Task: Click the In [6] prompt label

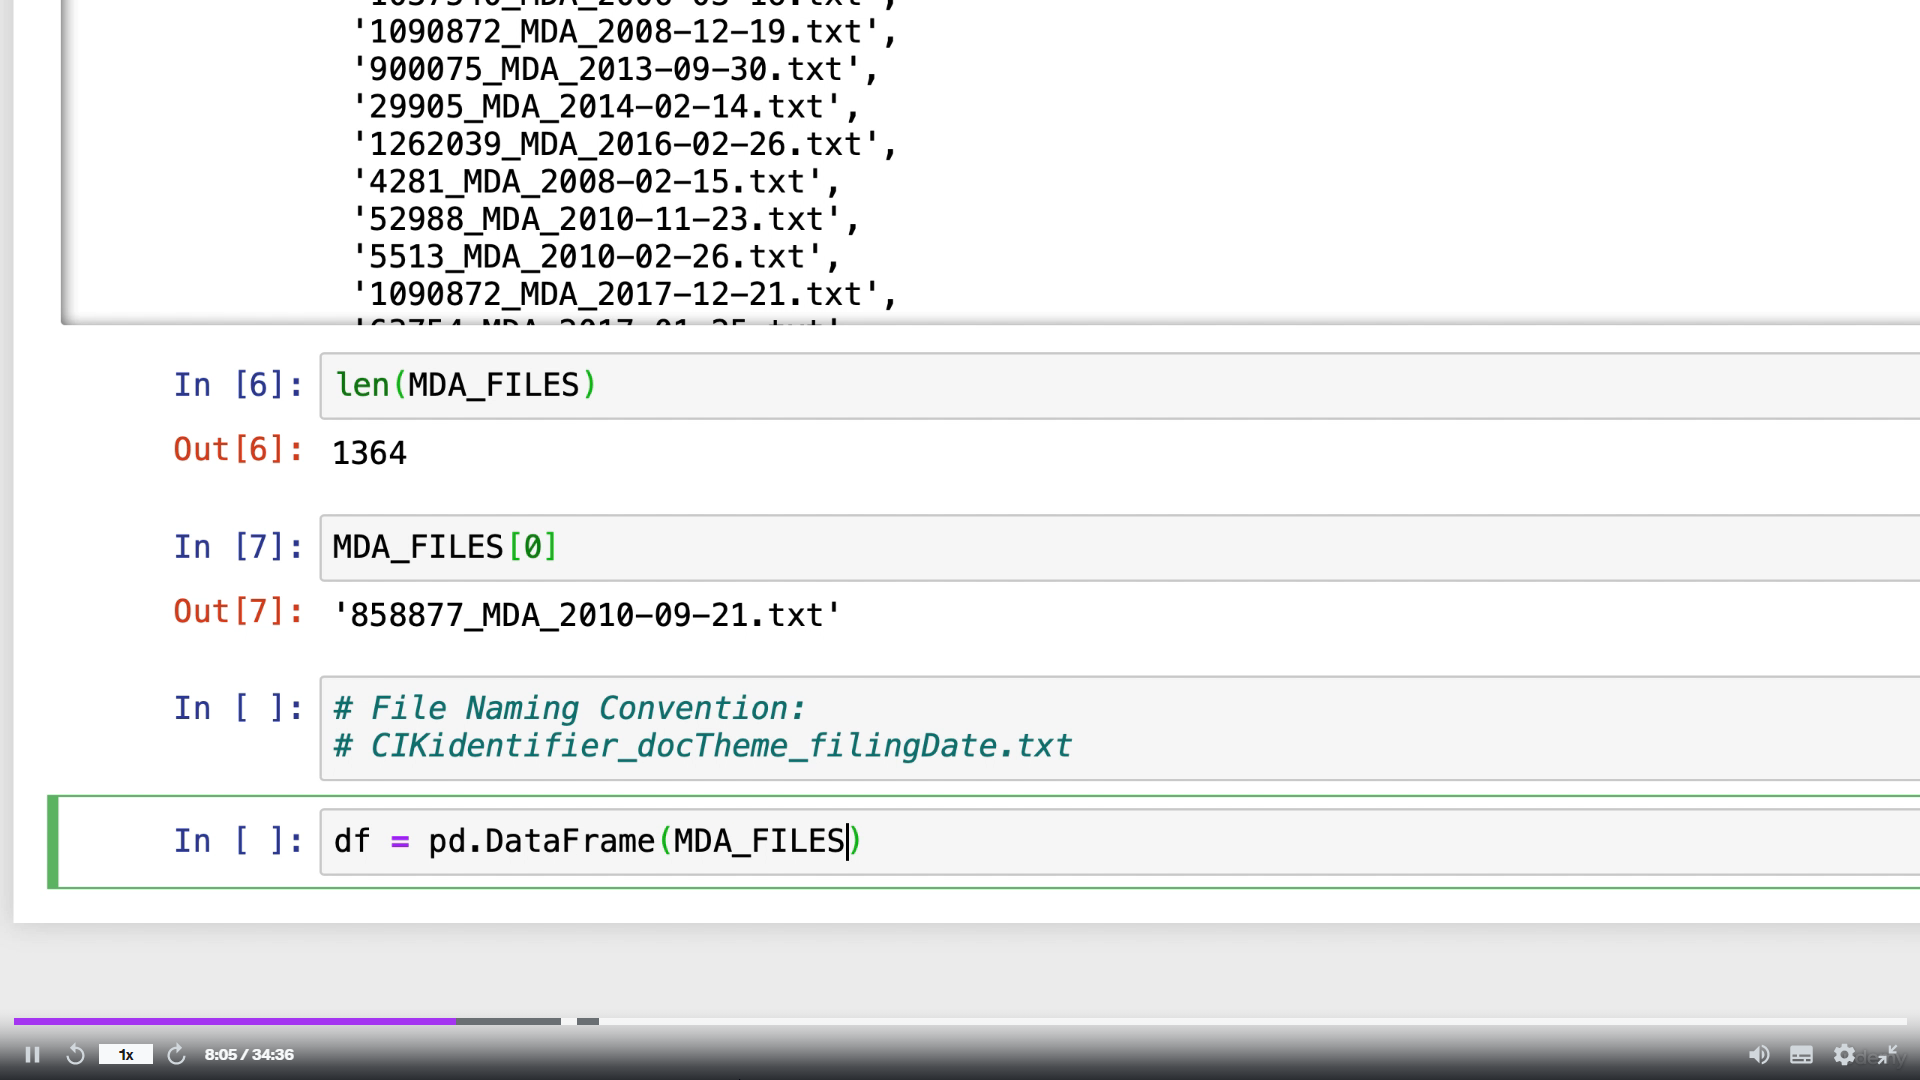Action: click(238, 385)
